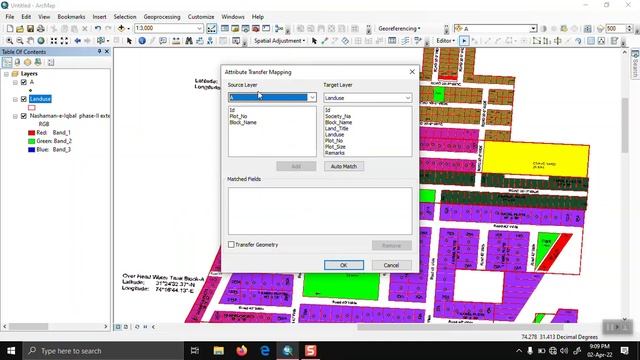This screenshot has height=360, width=640.
Task: Click the Add Data icon
Action: (121, 29)
